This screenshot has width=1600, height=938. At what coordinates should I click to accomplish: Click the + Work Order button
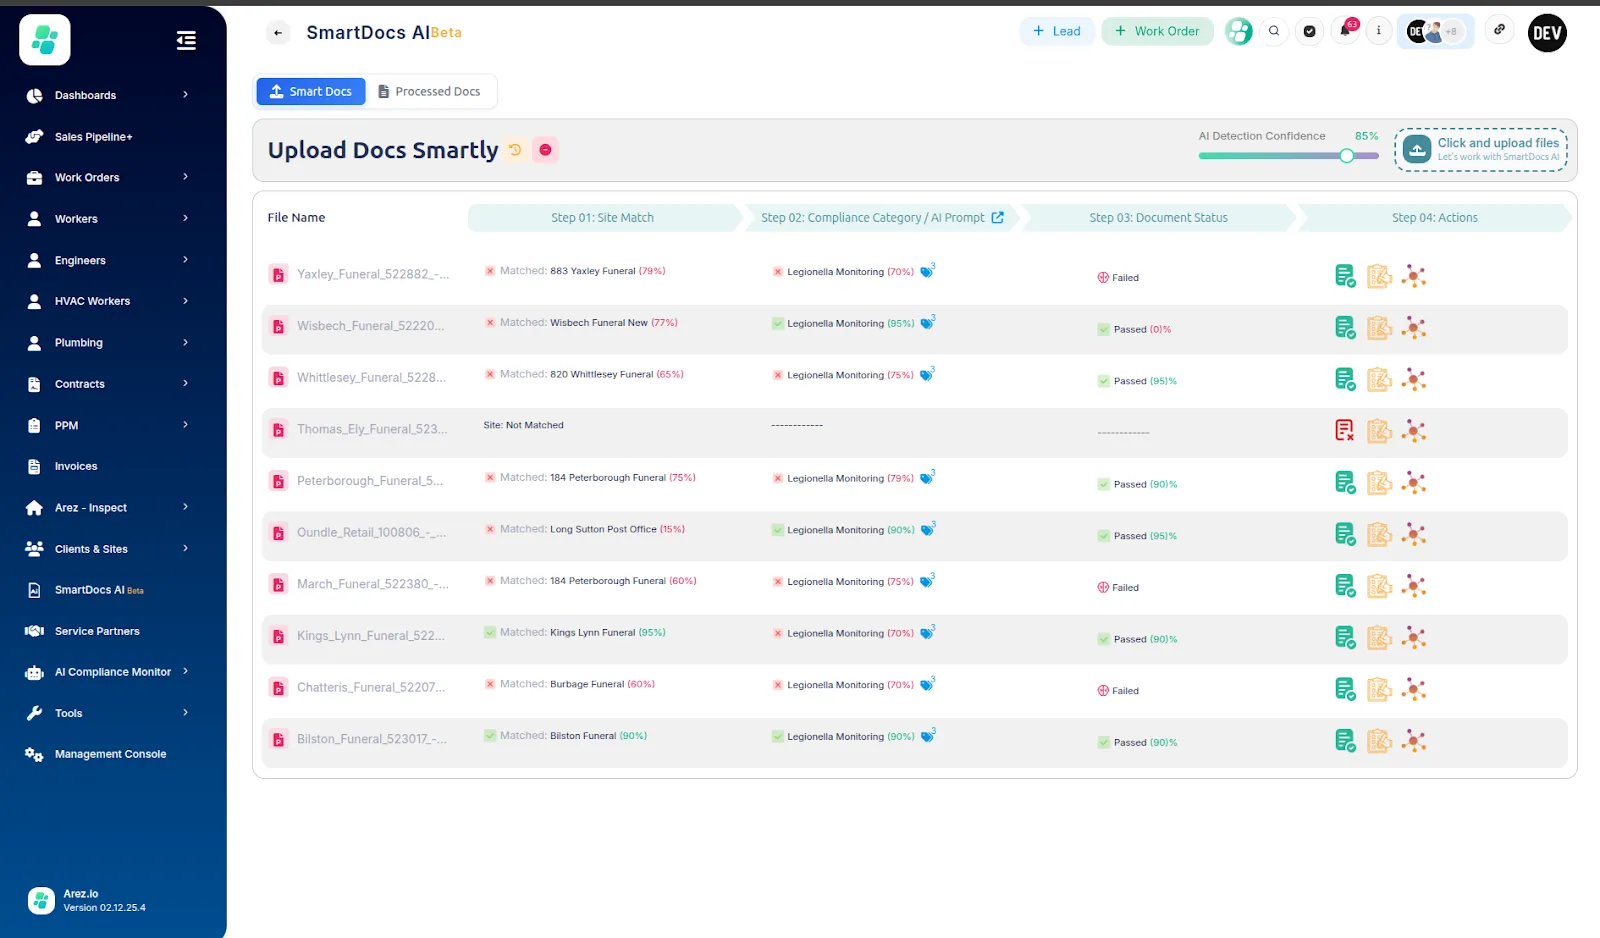coord(1157,31)
